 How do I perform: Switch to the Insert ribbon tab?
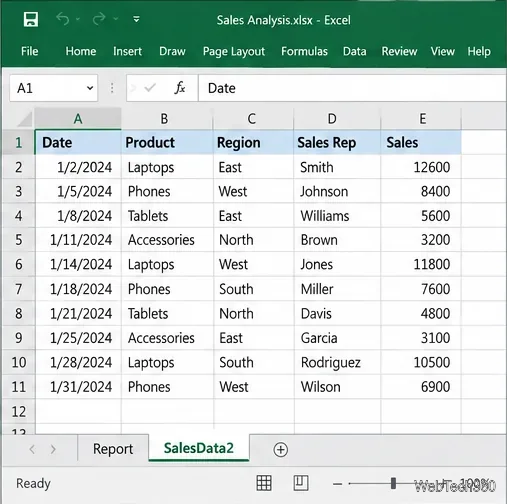click(127, 51)
